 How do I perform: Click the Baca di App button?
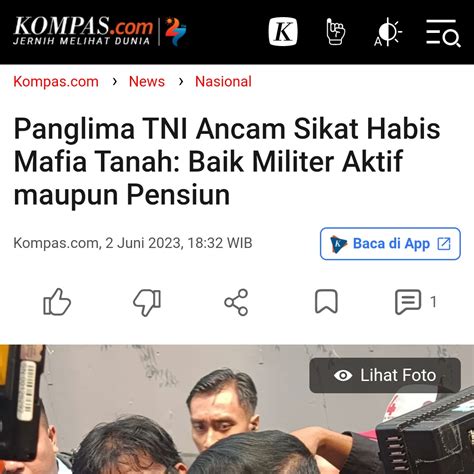point(390,244)
